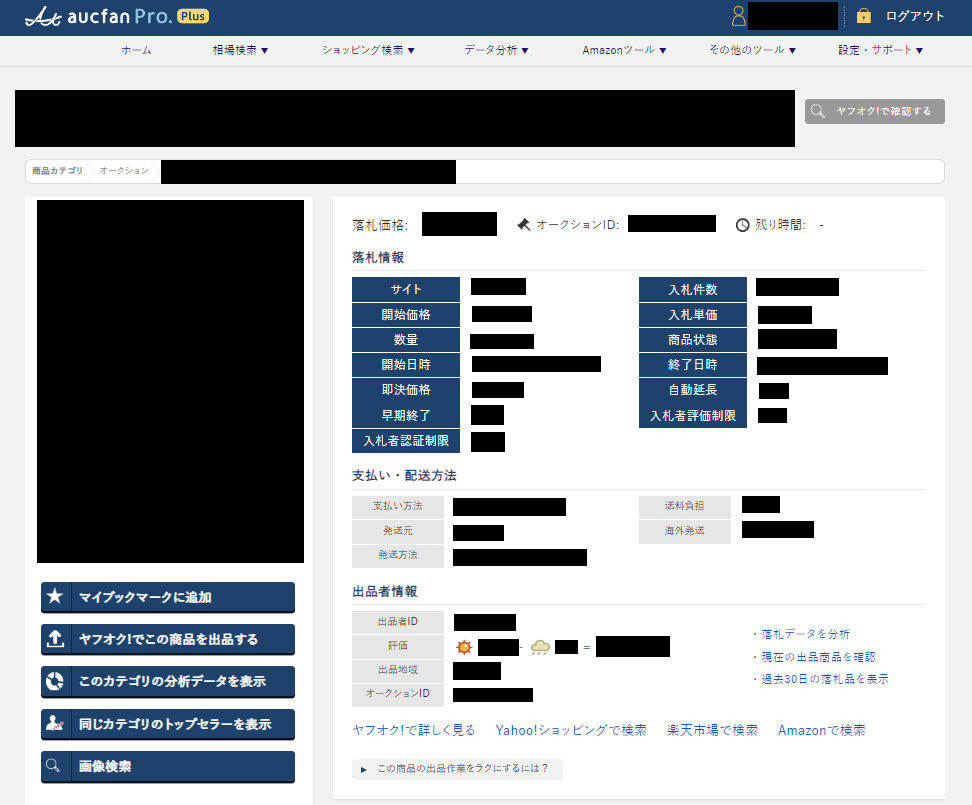Image resolution: width=972 pixels, height=805 pixels.
Task: Click 楽天市場で検索 link
Action: tap(712, 730)
